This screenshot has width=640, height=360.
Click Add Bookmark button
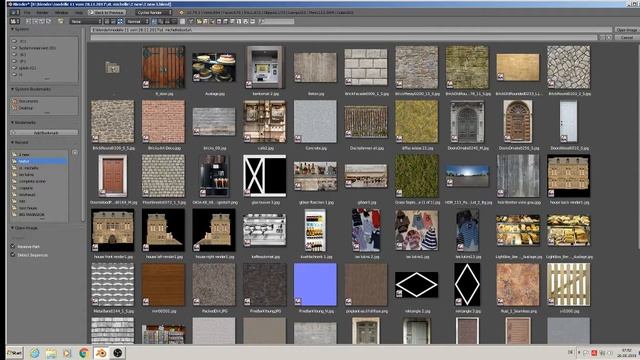point(44,133)
